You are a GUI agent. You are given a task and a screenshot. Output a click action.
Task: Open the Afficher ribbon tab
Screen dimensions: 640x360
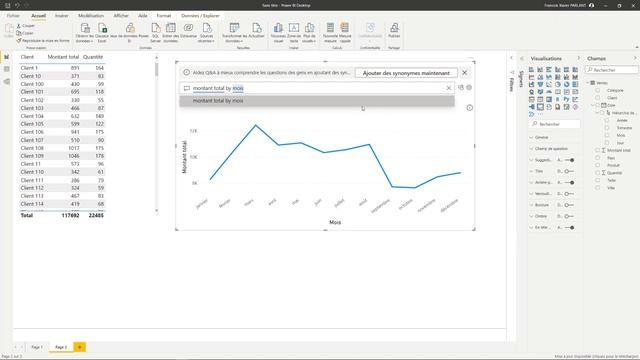(121, 16)
